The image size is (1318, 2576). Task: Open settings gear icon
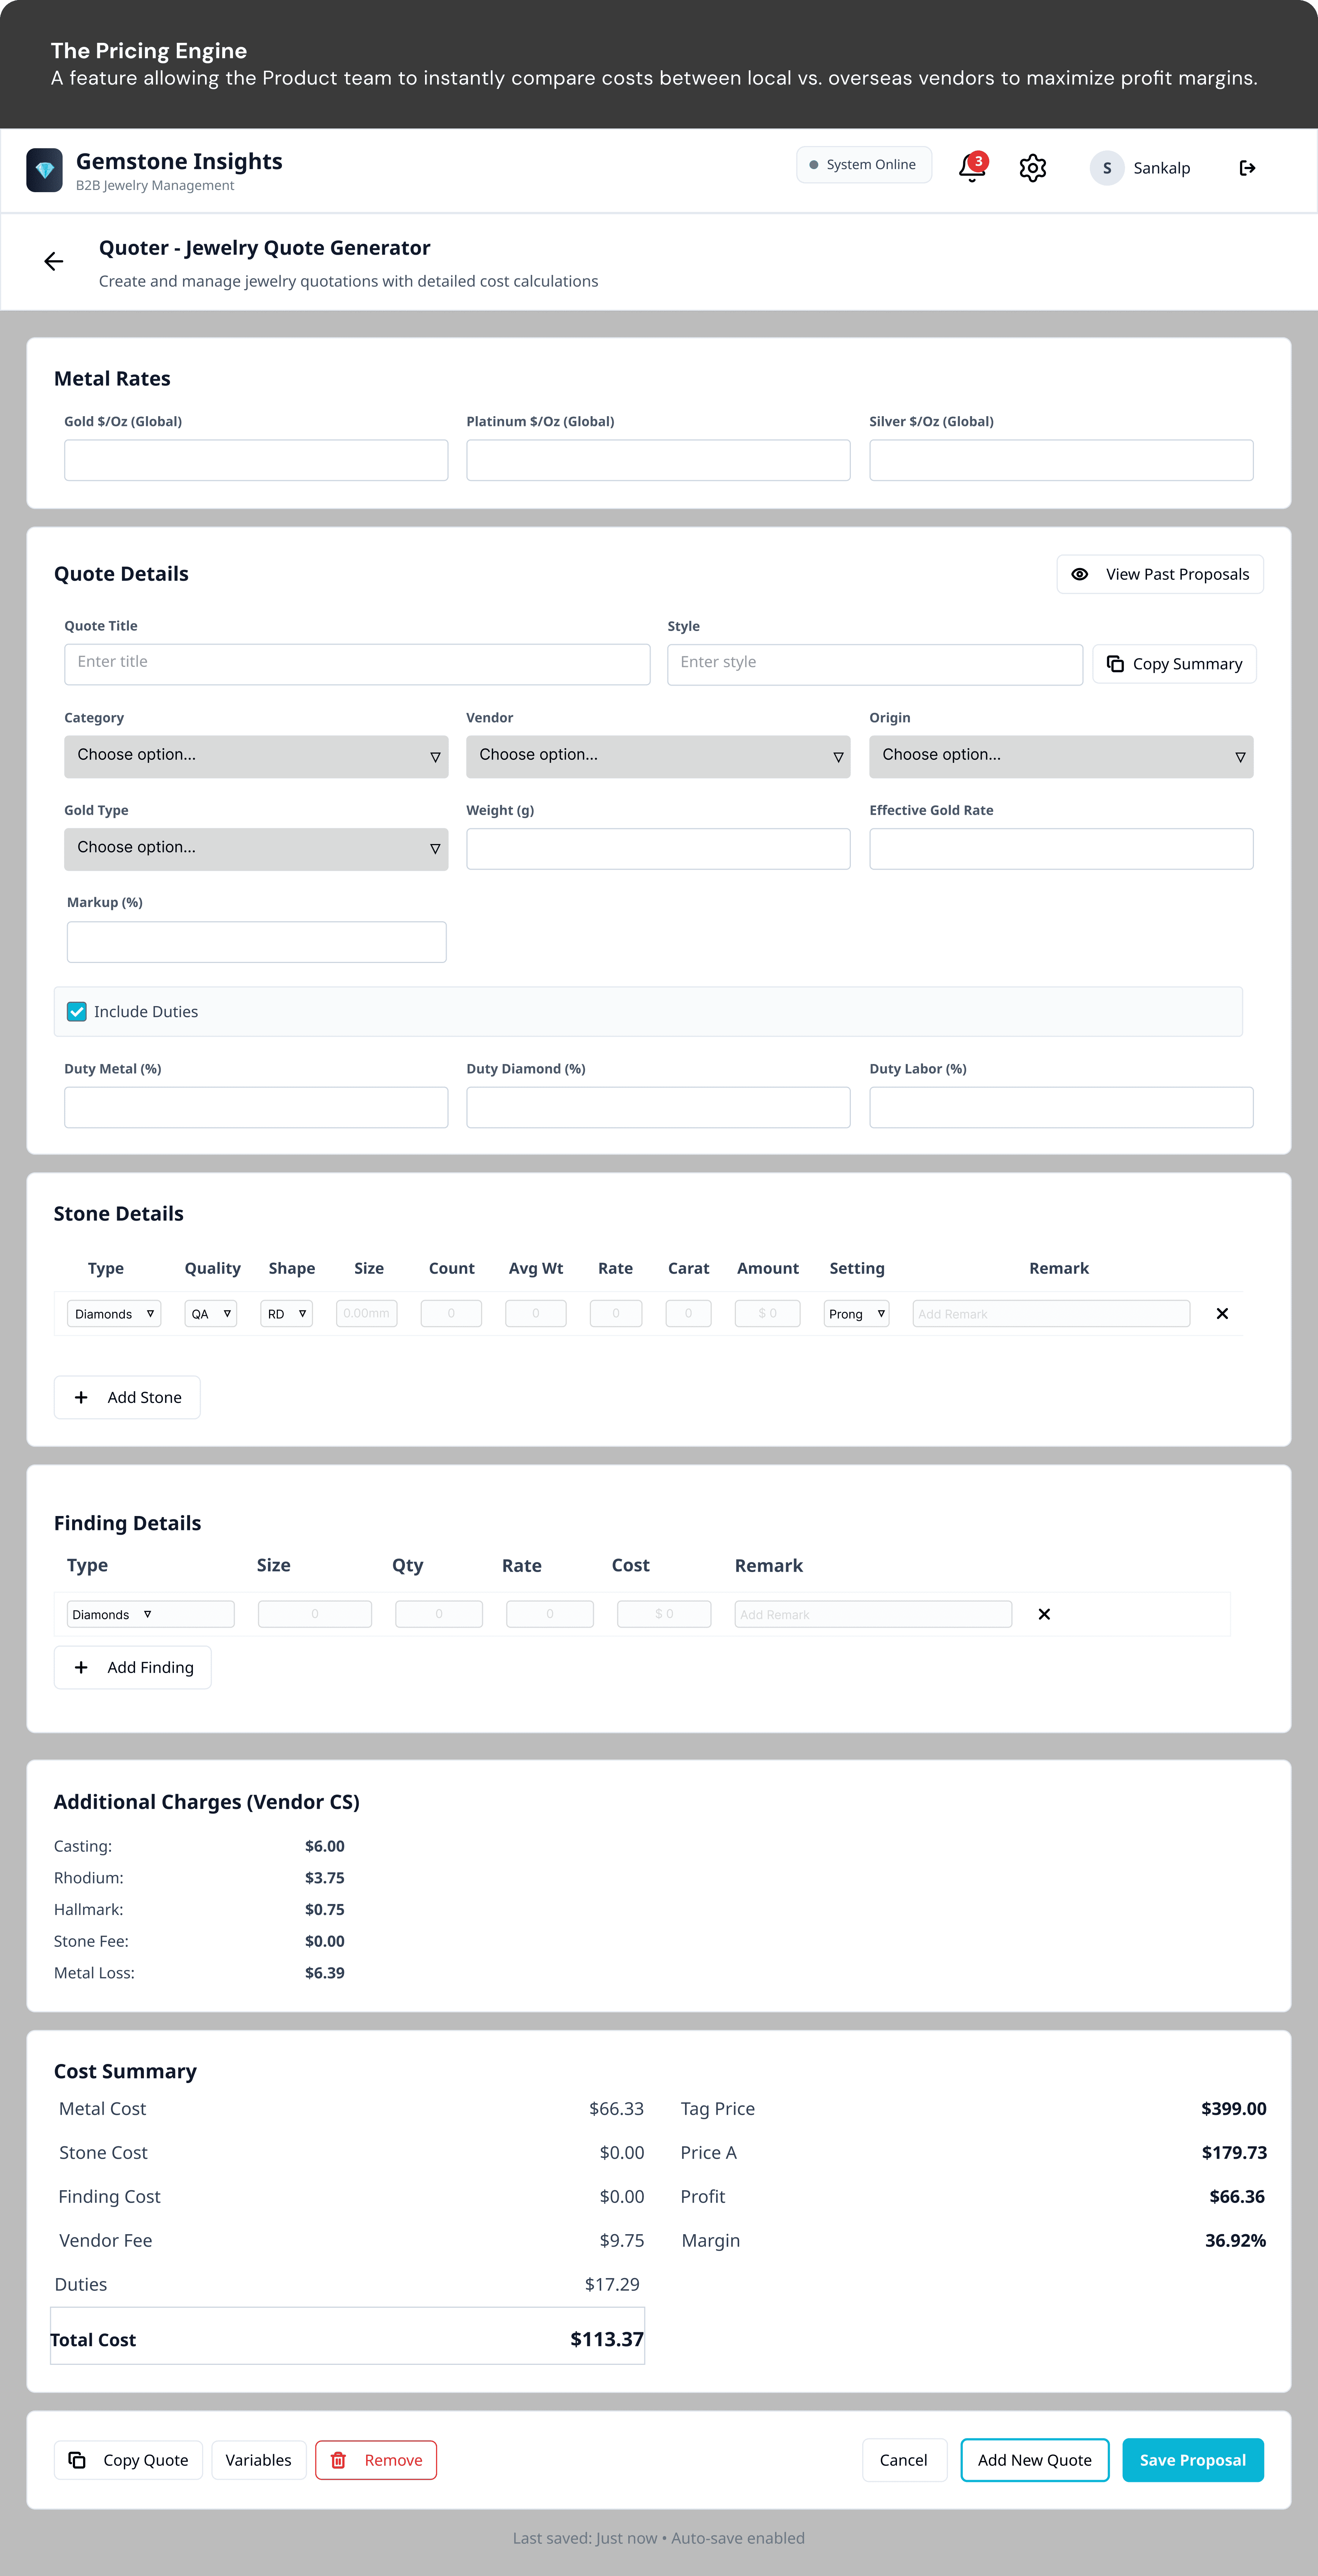pos(1032,168)
